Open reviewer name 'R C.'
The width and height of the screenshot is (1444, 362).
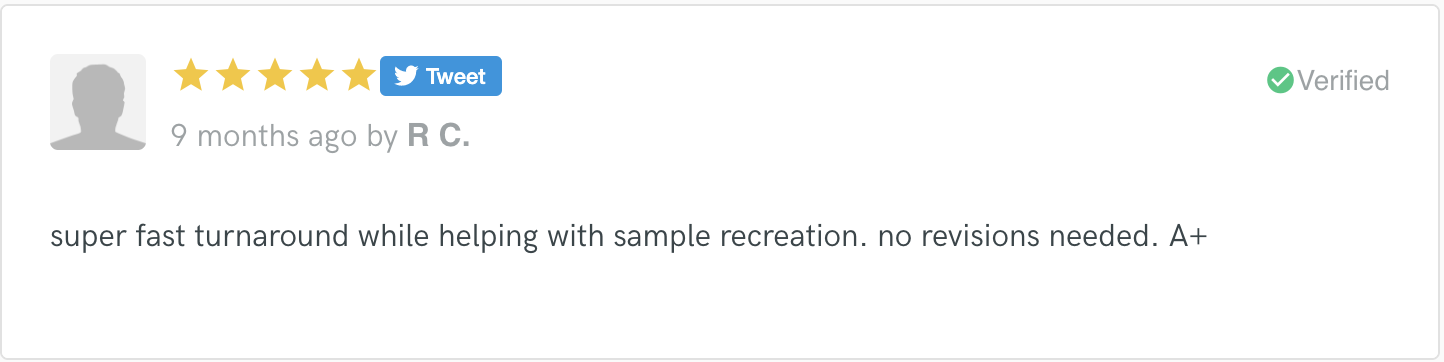(439, 136)
